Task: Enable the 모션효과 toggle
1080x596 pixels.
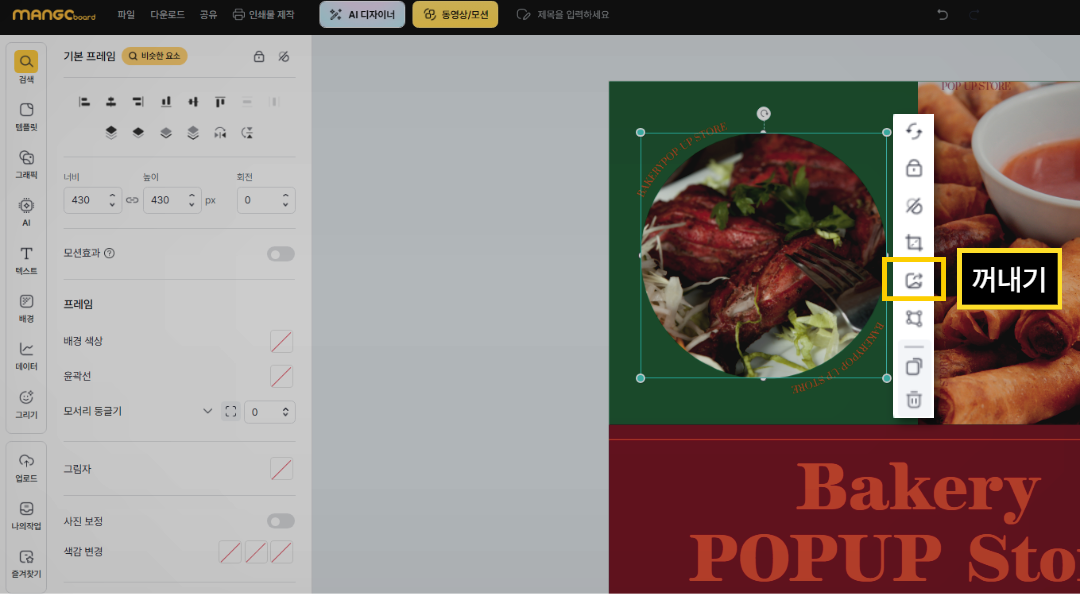Action: tap(280, 254)
